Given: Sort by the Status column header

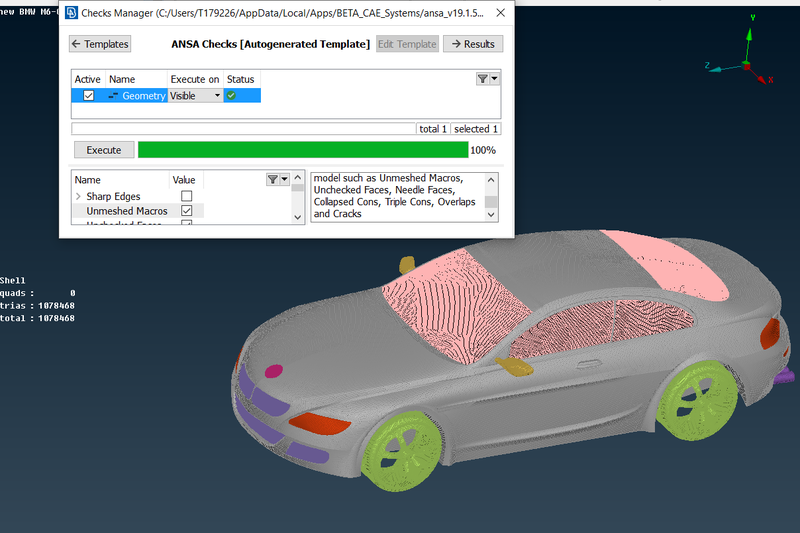Looking at the screenshot, I should tap(241, 79).
